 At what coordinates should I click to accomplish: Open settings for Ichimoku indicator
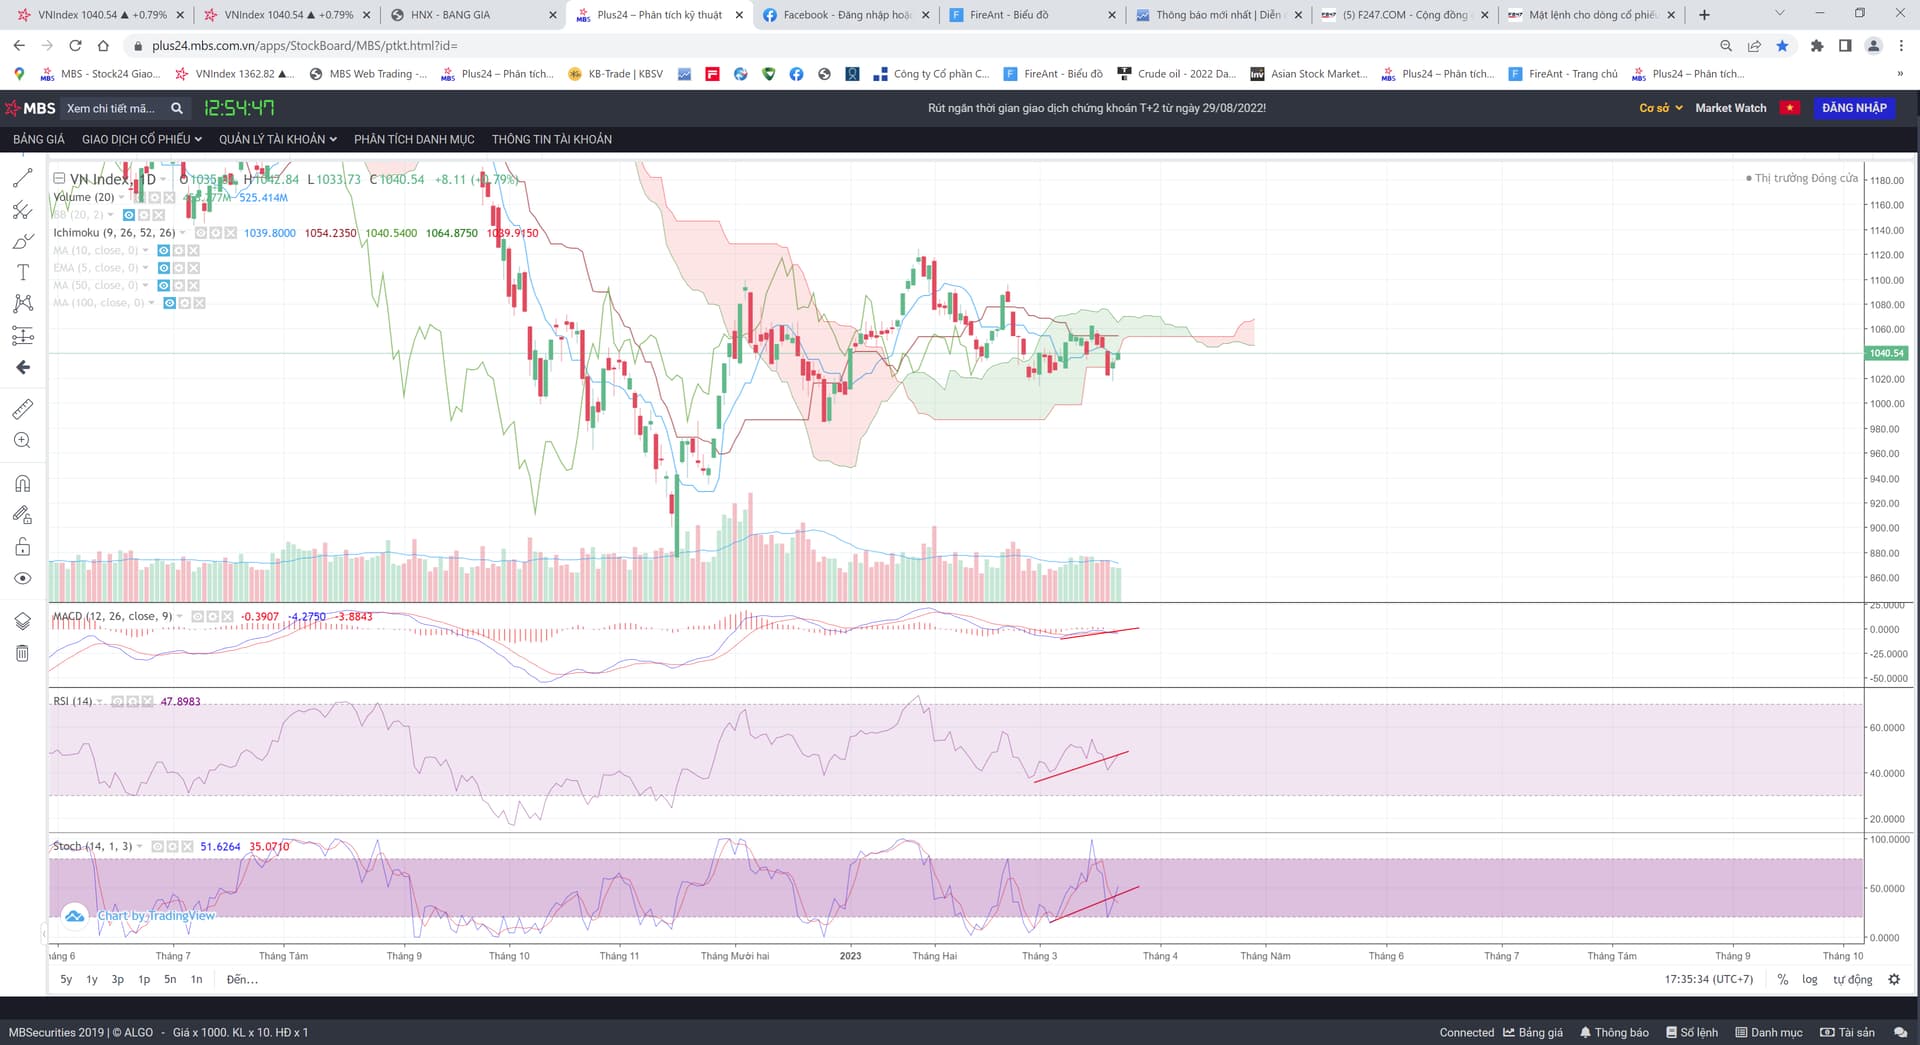click(215, 233)
